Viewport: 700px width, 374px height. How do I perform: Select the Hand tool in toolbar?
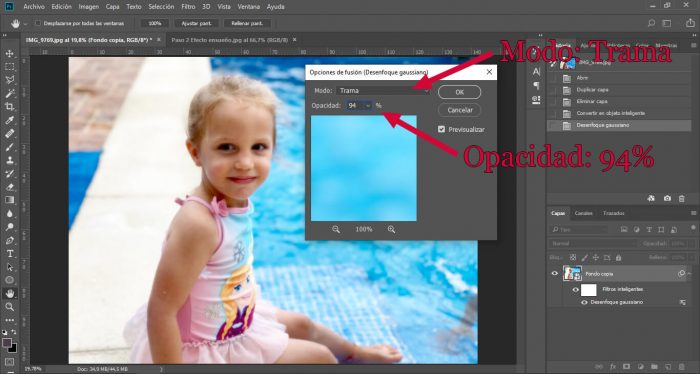pos(9,293)
